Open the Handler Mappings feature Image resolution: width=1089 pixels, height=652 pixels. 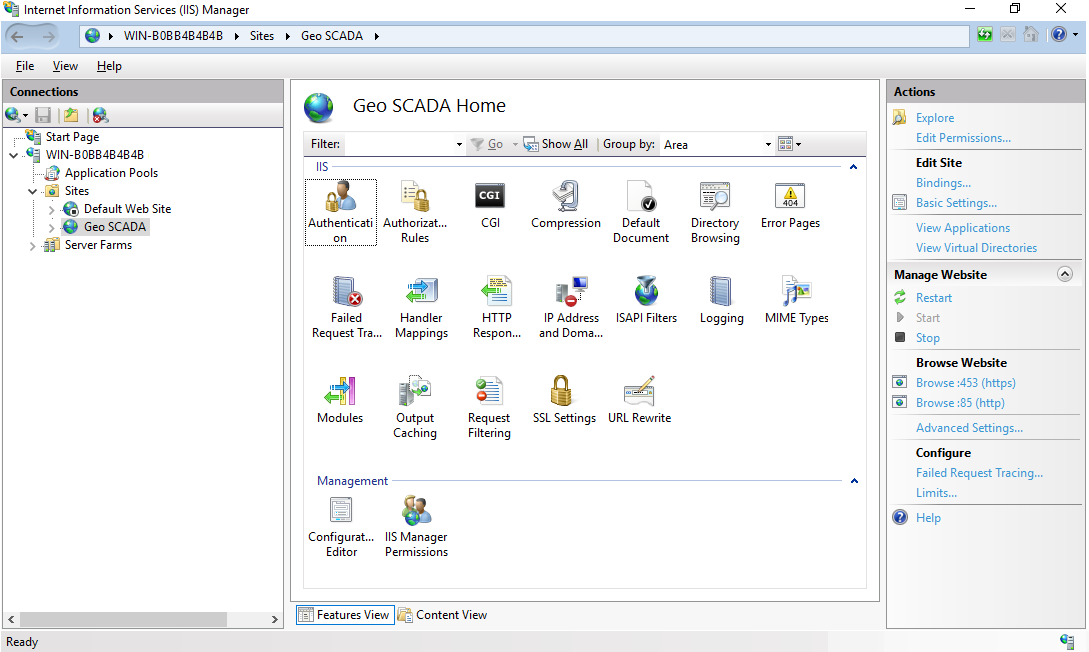[x=421, y=292]
